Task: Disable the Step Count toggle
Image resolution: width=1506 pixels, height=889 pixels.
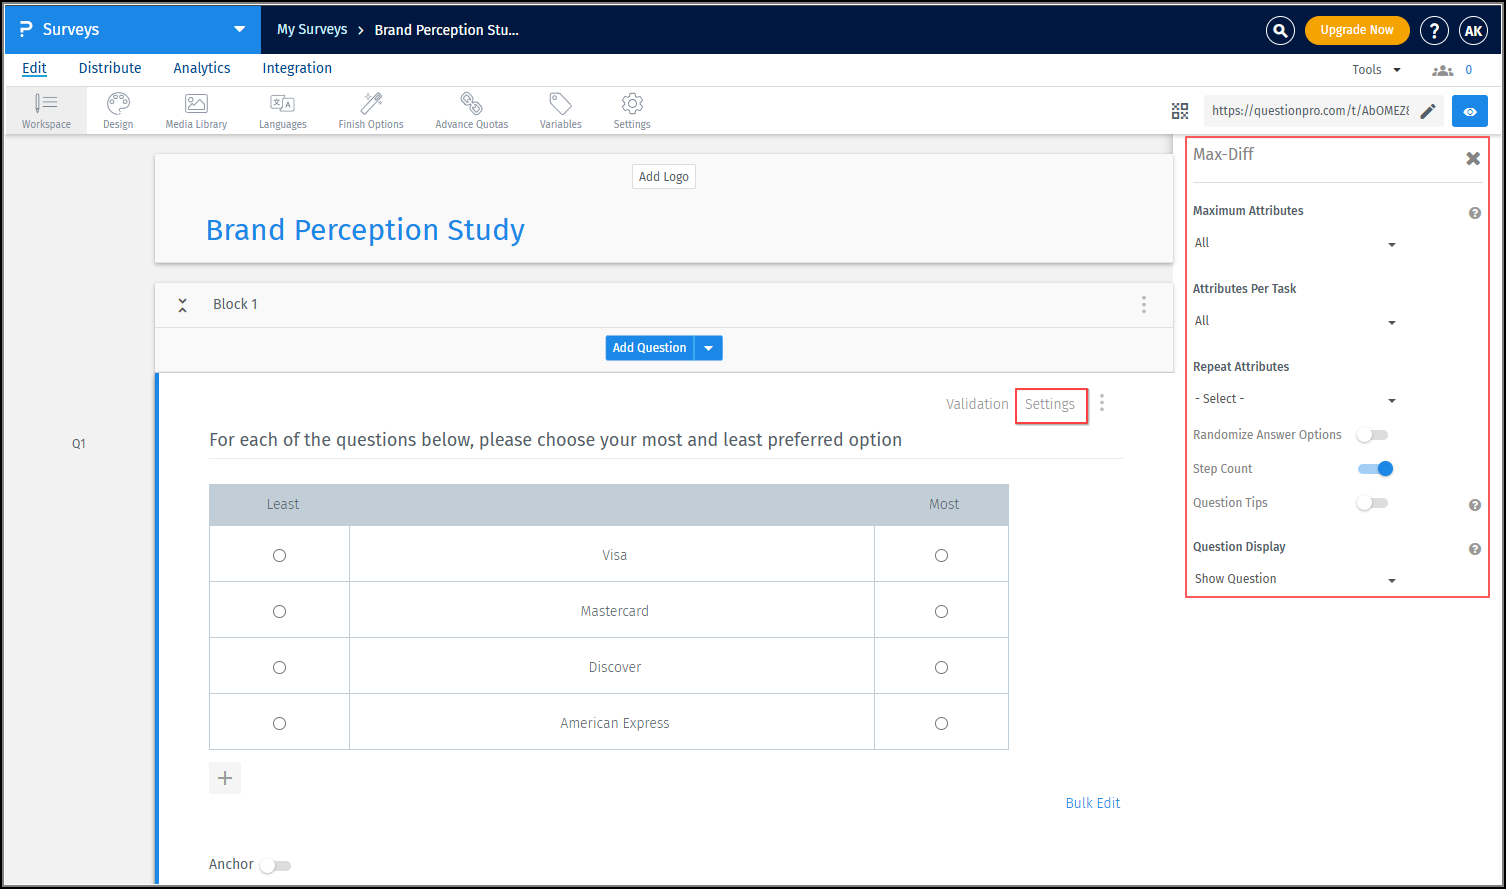Action: 1375,468
